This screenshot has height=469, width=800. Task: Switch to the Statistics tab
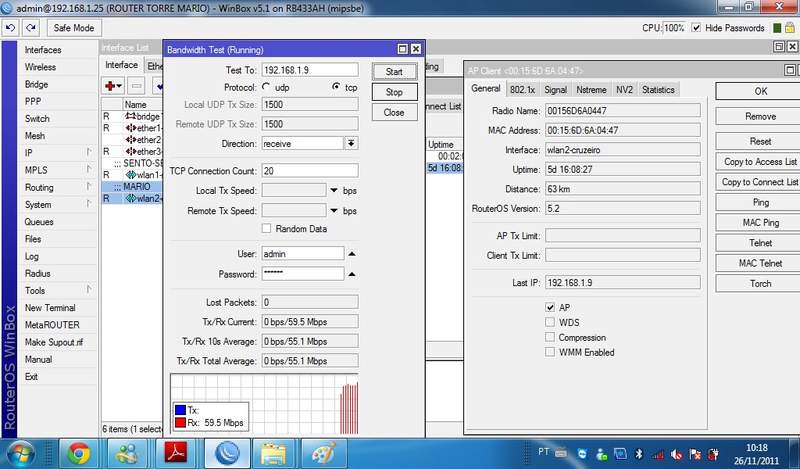(658, 89)
